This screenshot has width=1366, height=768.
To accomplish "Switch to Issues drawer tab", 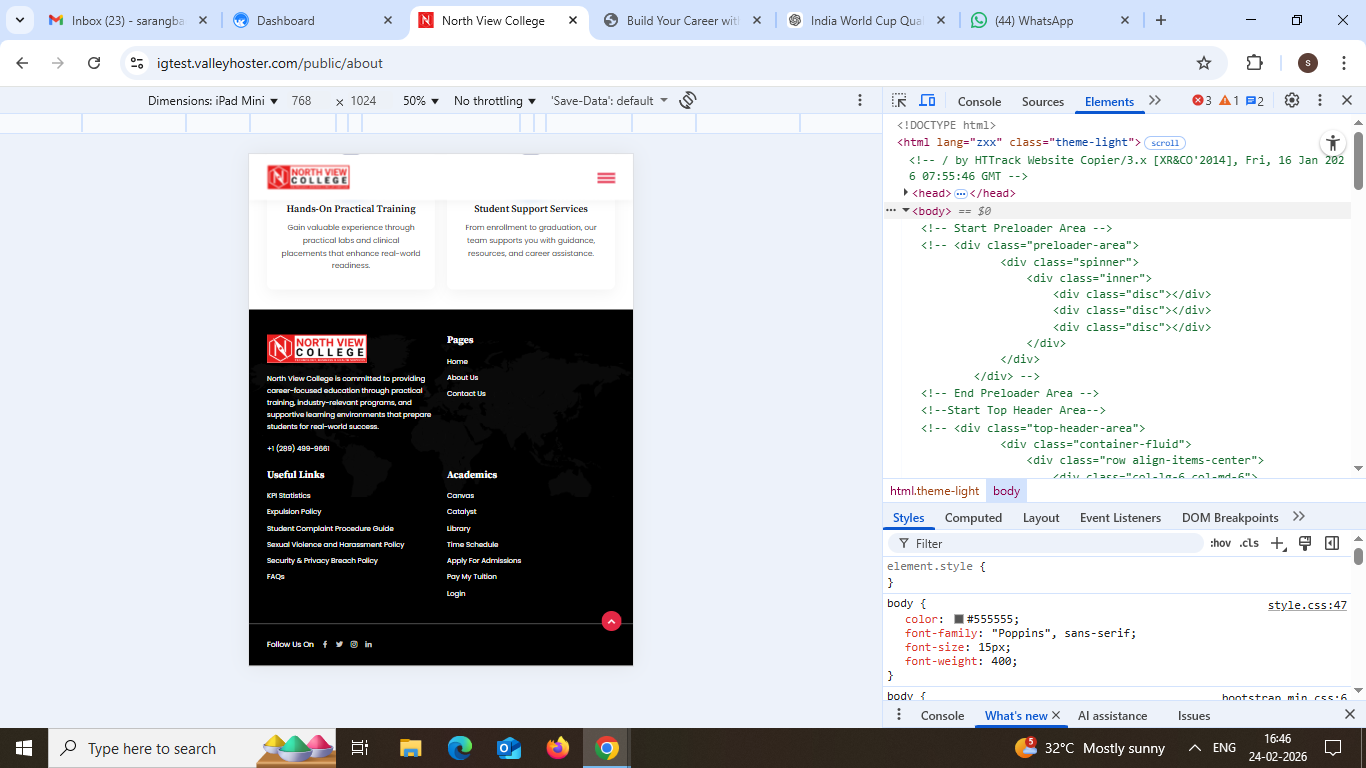I will point(1194,716).
